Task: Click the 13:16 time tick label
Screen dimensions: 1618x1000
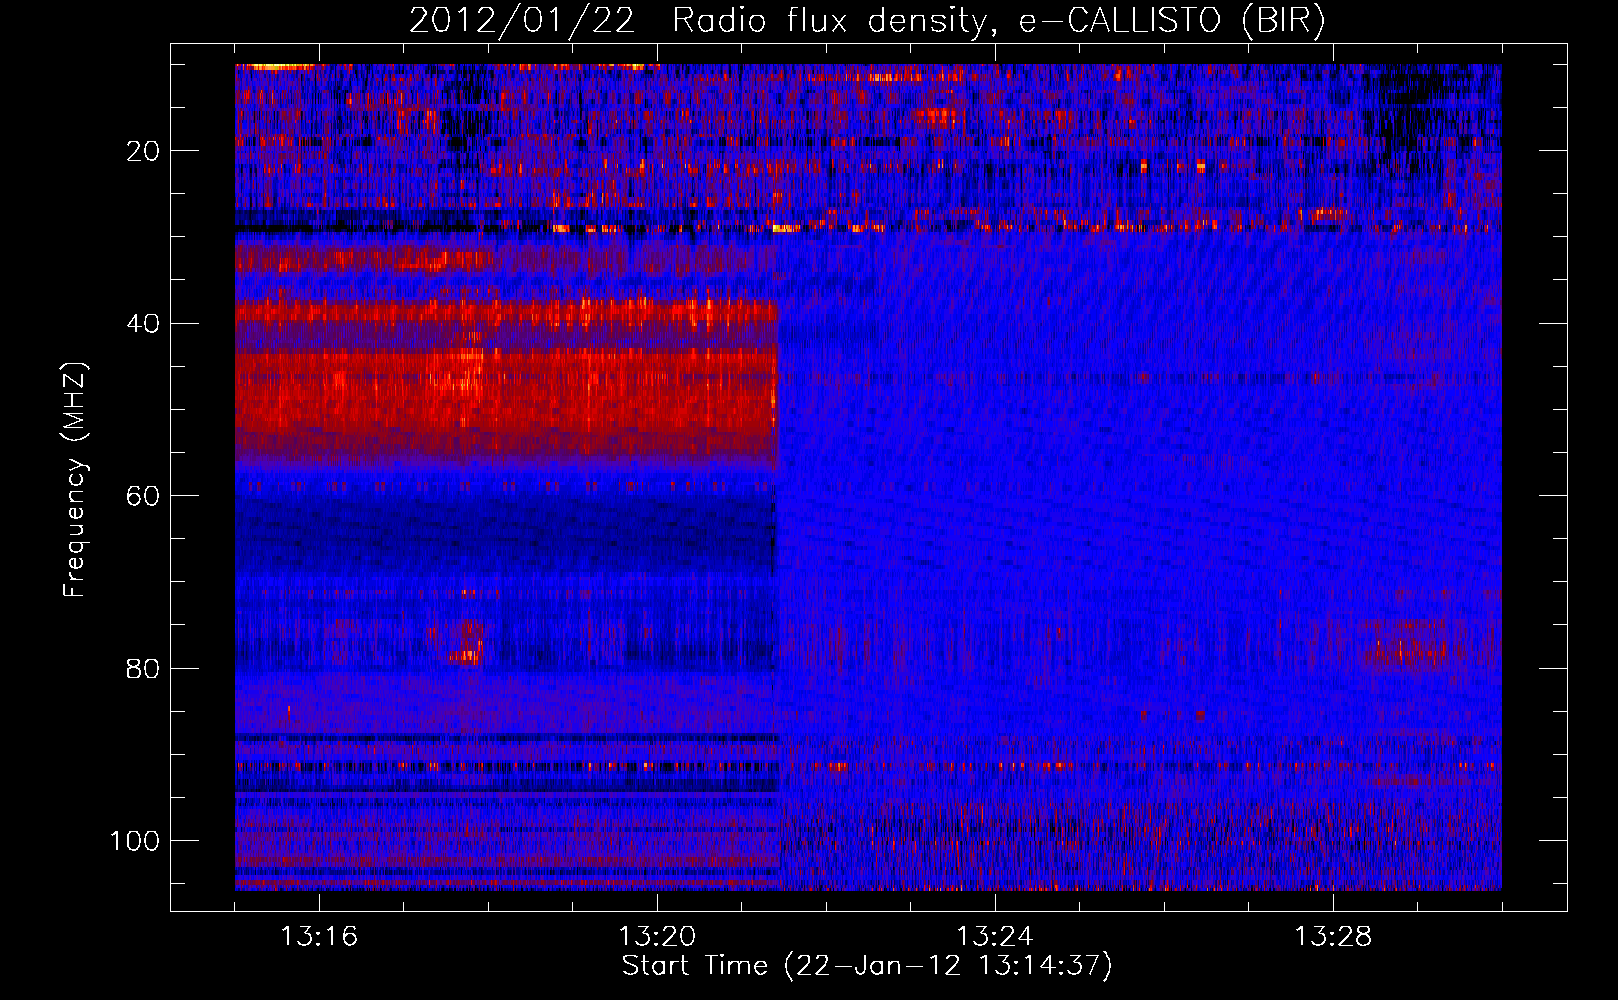Action: (x=319, y=936)
